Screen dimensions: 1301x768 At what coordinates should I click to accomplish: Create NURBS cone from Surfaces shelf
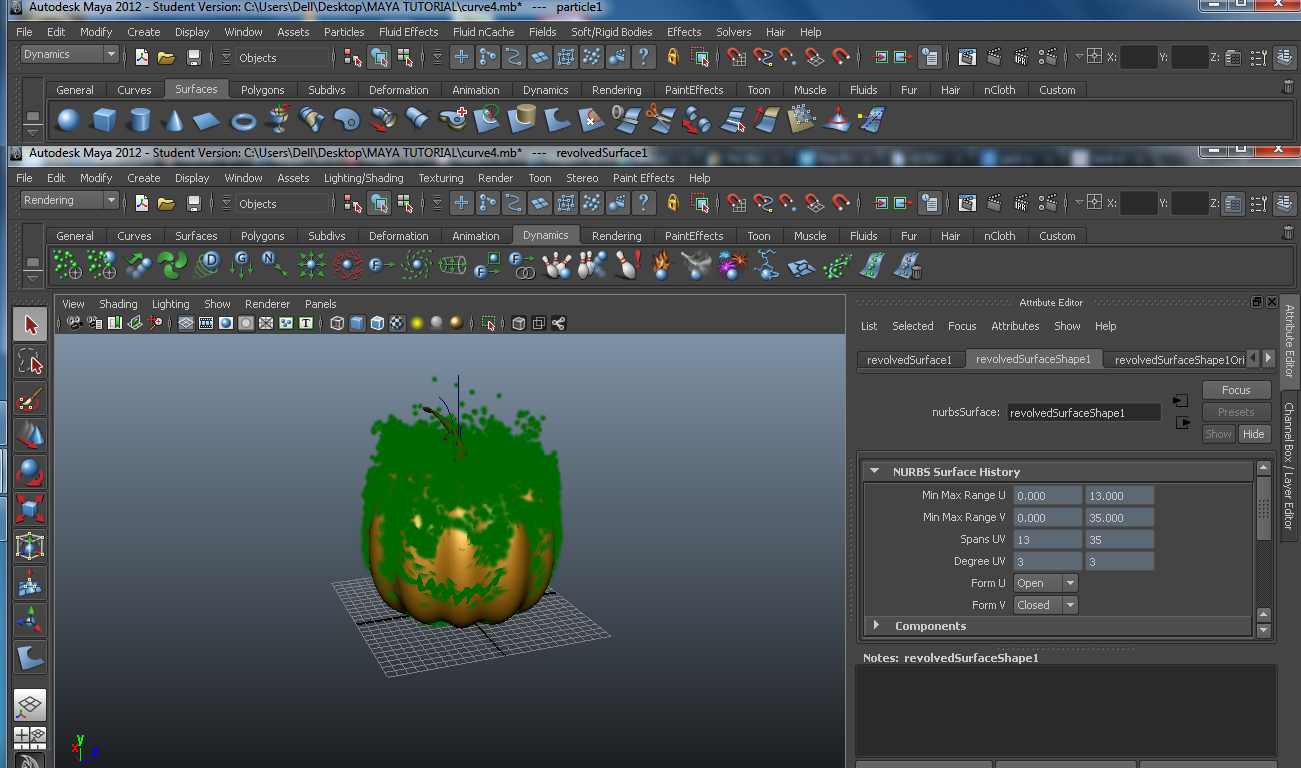coord(174,121)
